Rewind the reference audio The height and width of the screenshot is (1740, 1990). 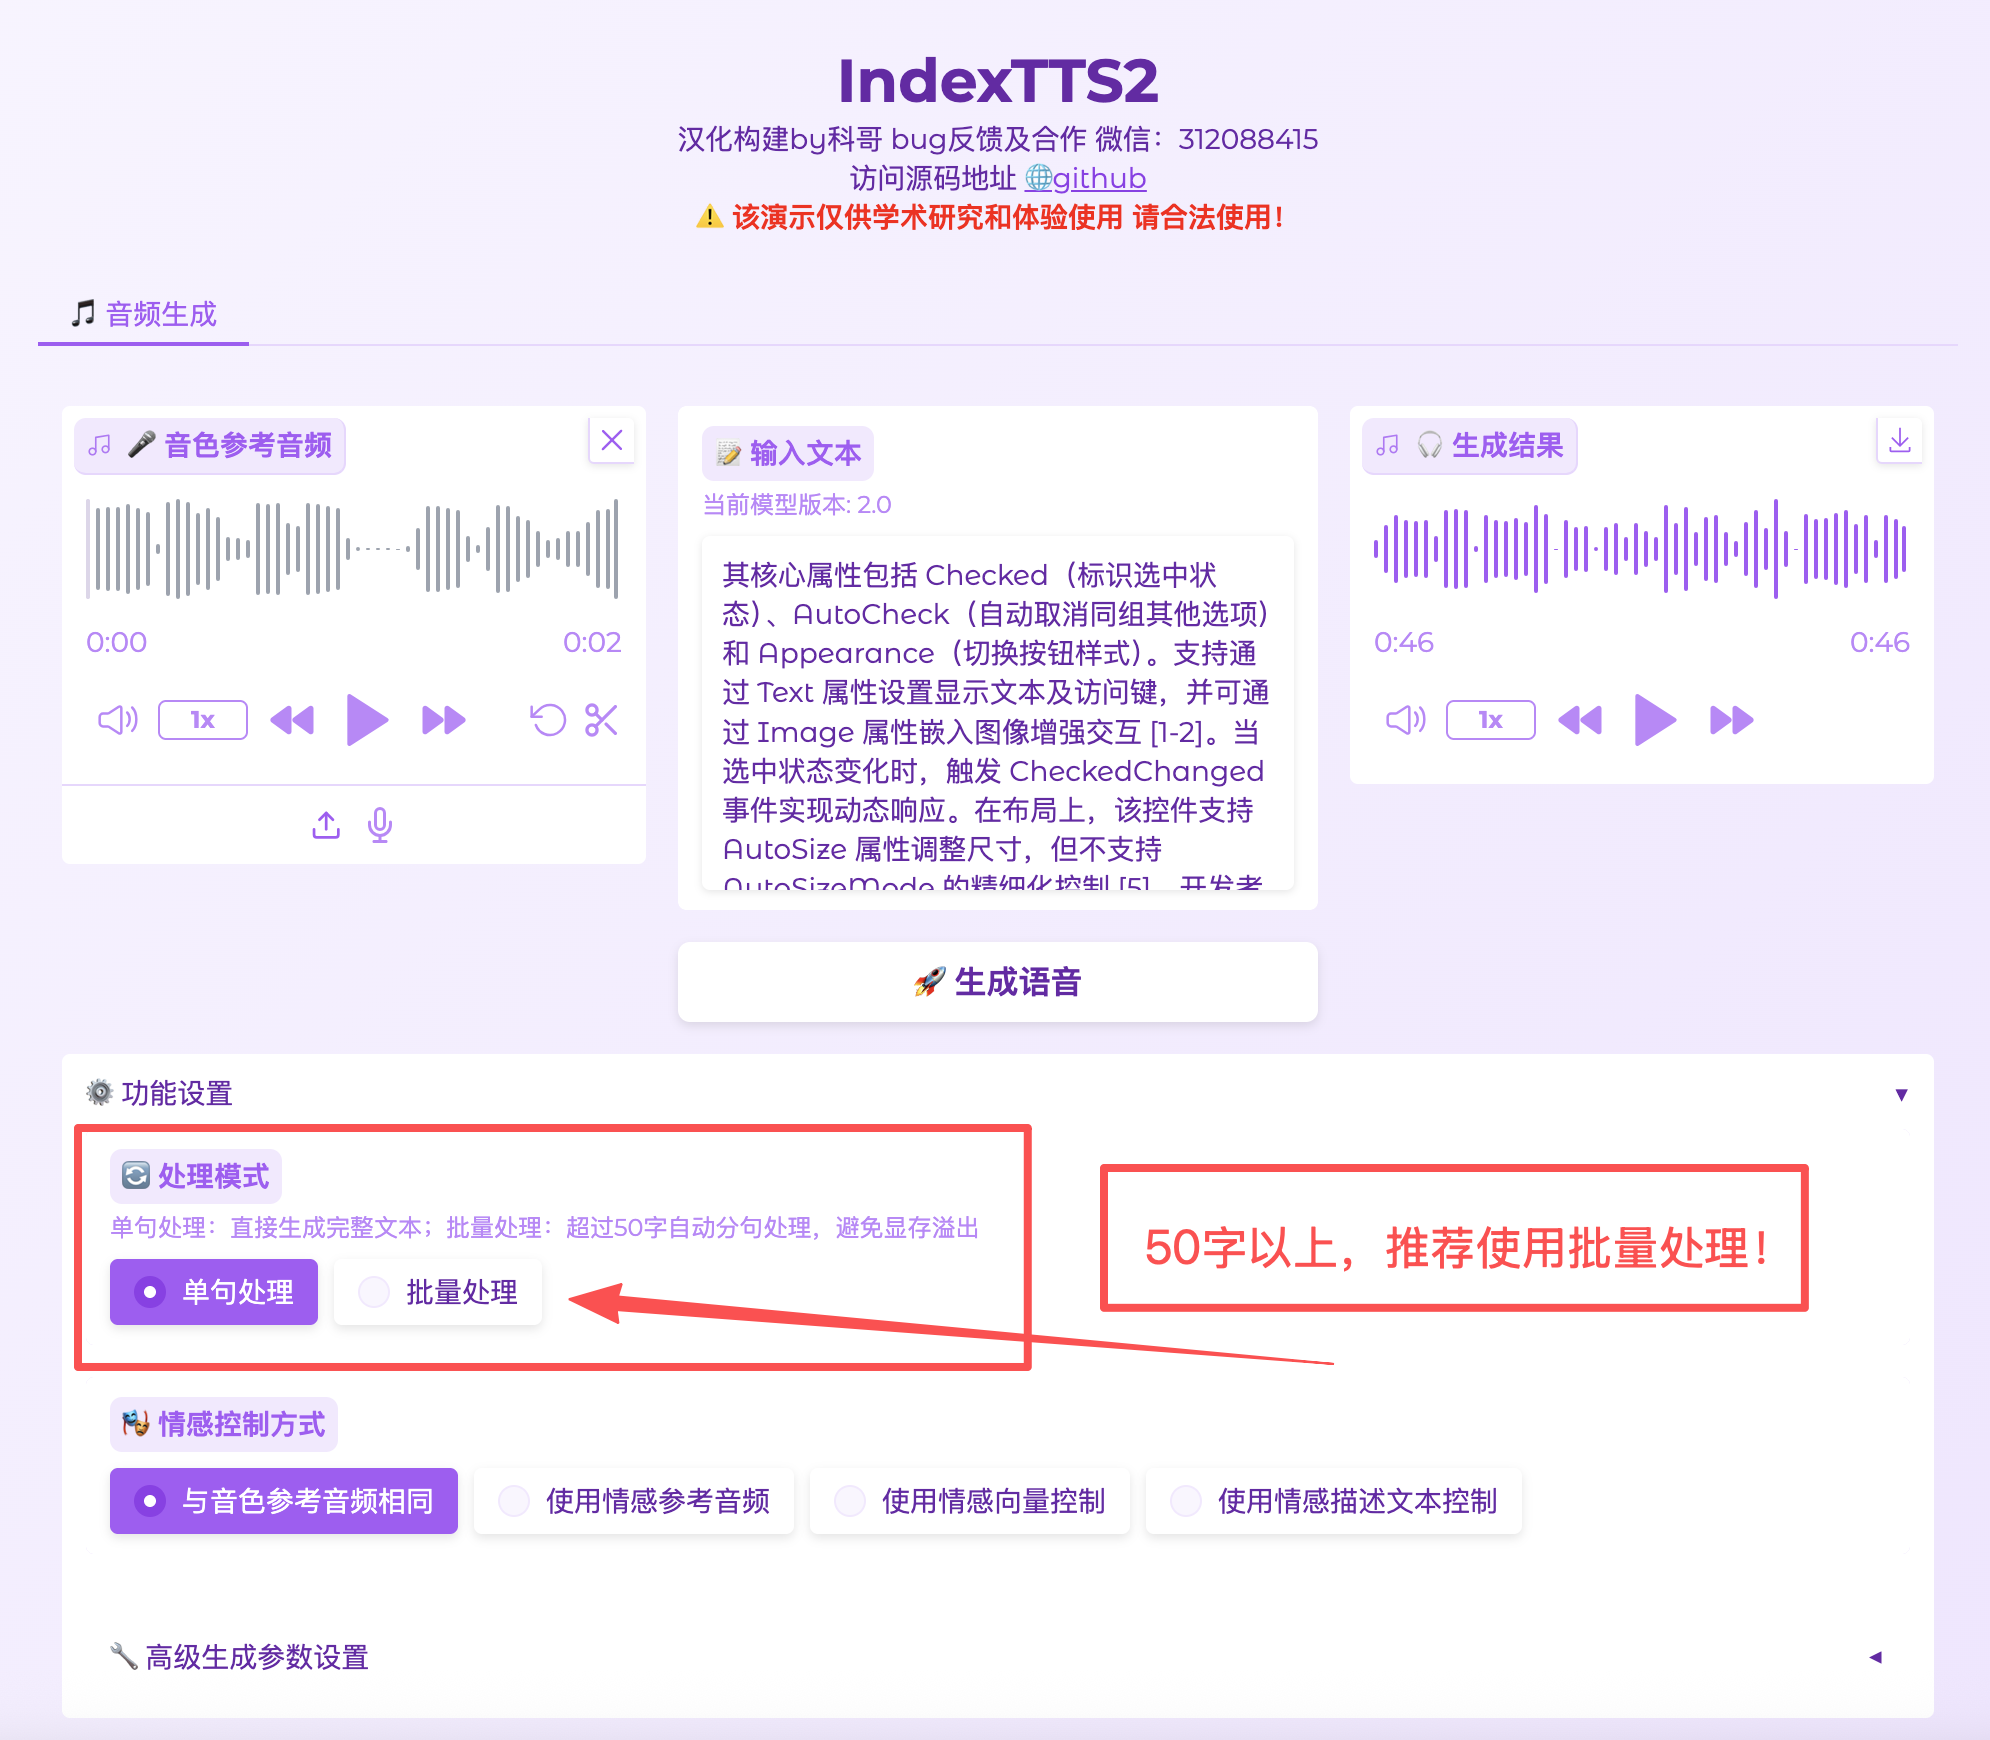pos(292,720)
